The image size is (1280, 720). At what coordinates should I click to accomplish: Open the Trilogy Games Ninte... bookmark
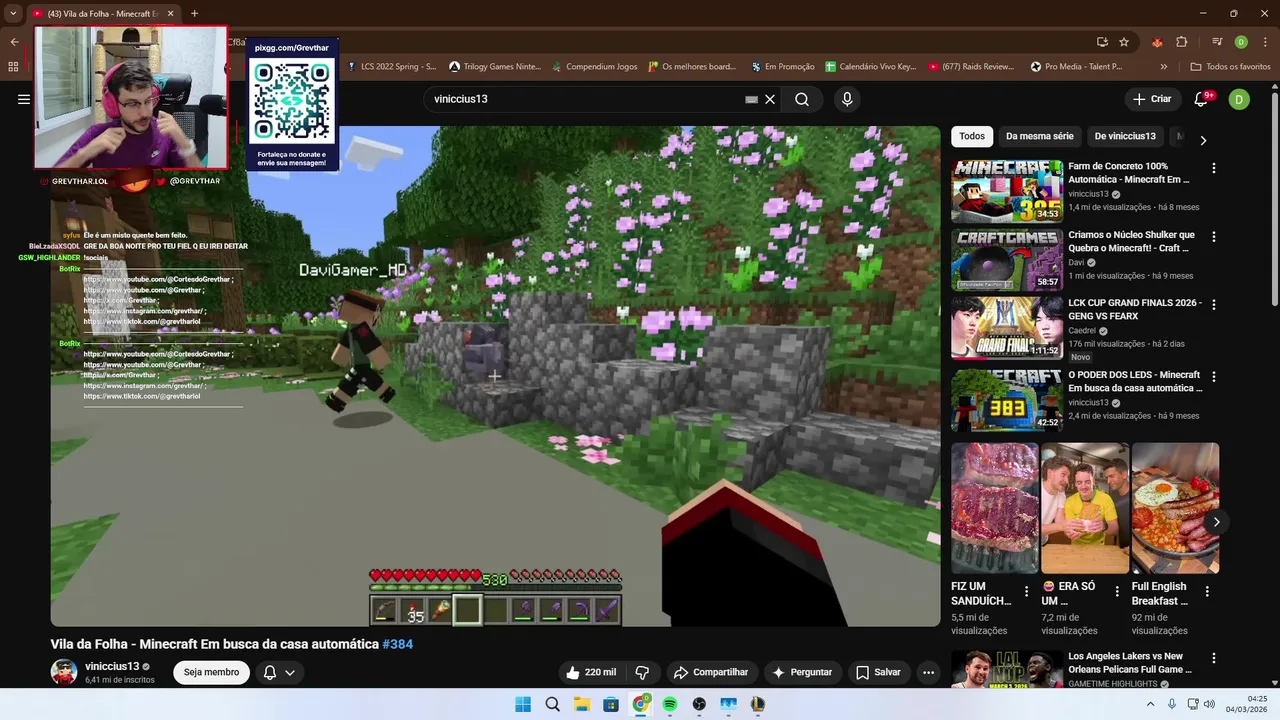point(495,67)
